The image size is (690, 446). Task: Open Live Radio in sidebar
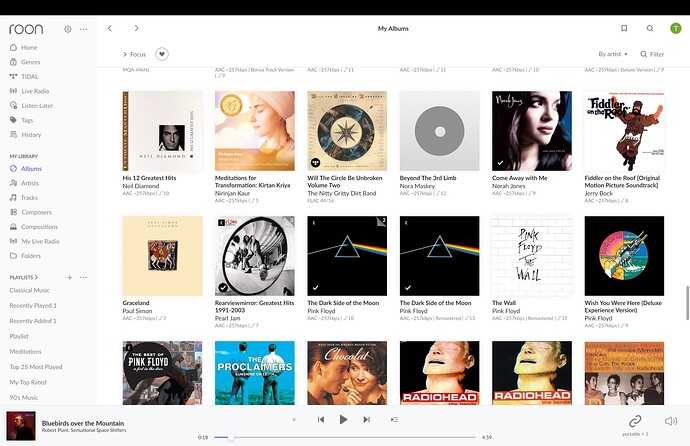[29, 91]
